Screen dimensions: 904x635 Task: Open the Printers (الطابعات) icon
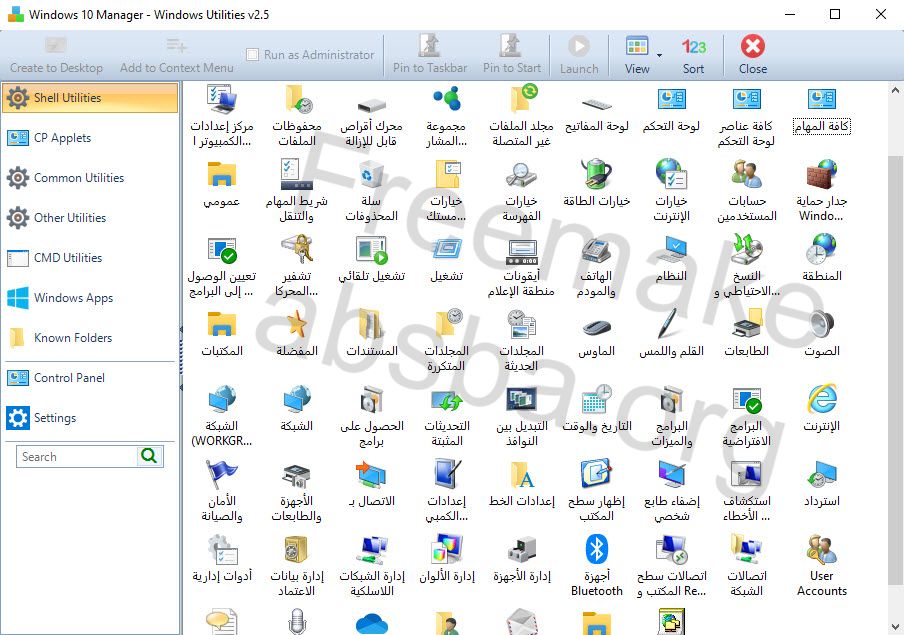tap(747, 324)
